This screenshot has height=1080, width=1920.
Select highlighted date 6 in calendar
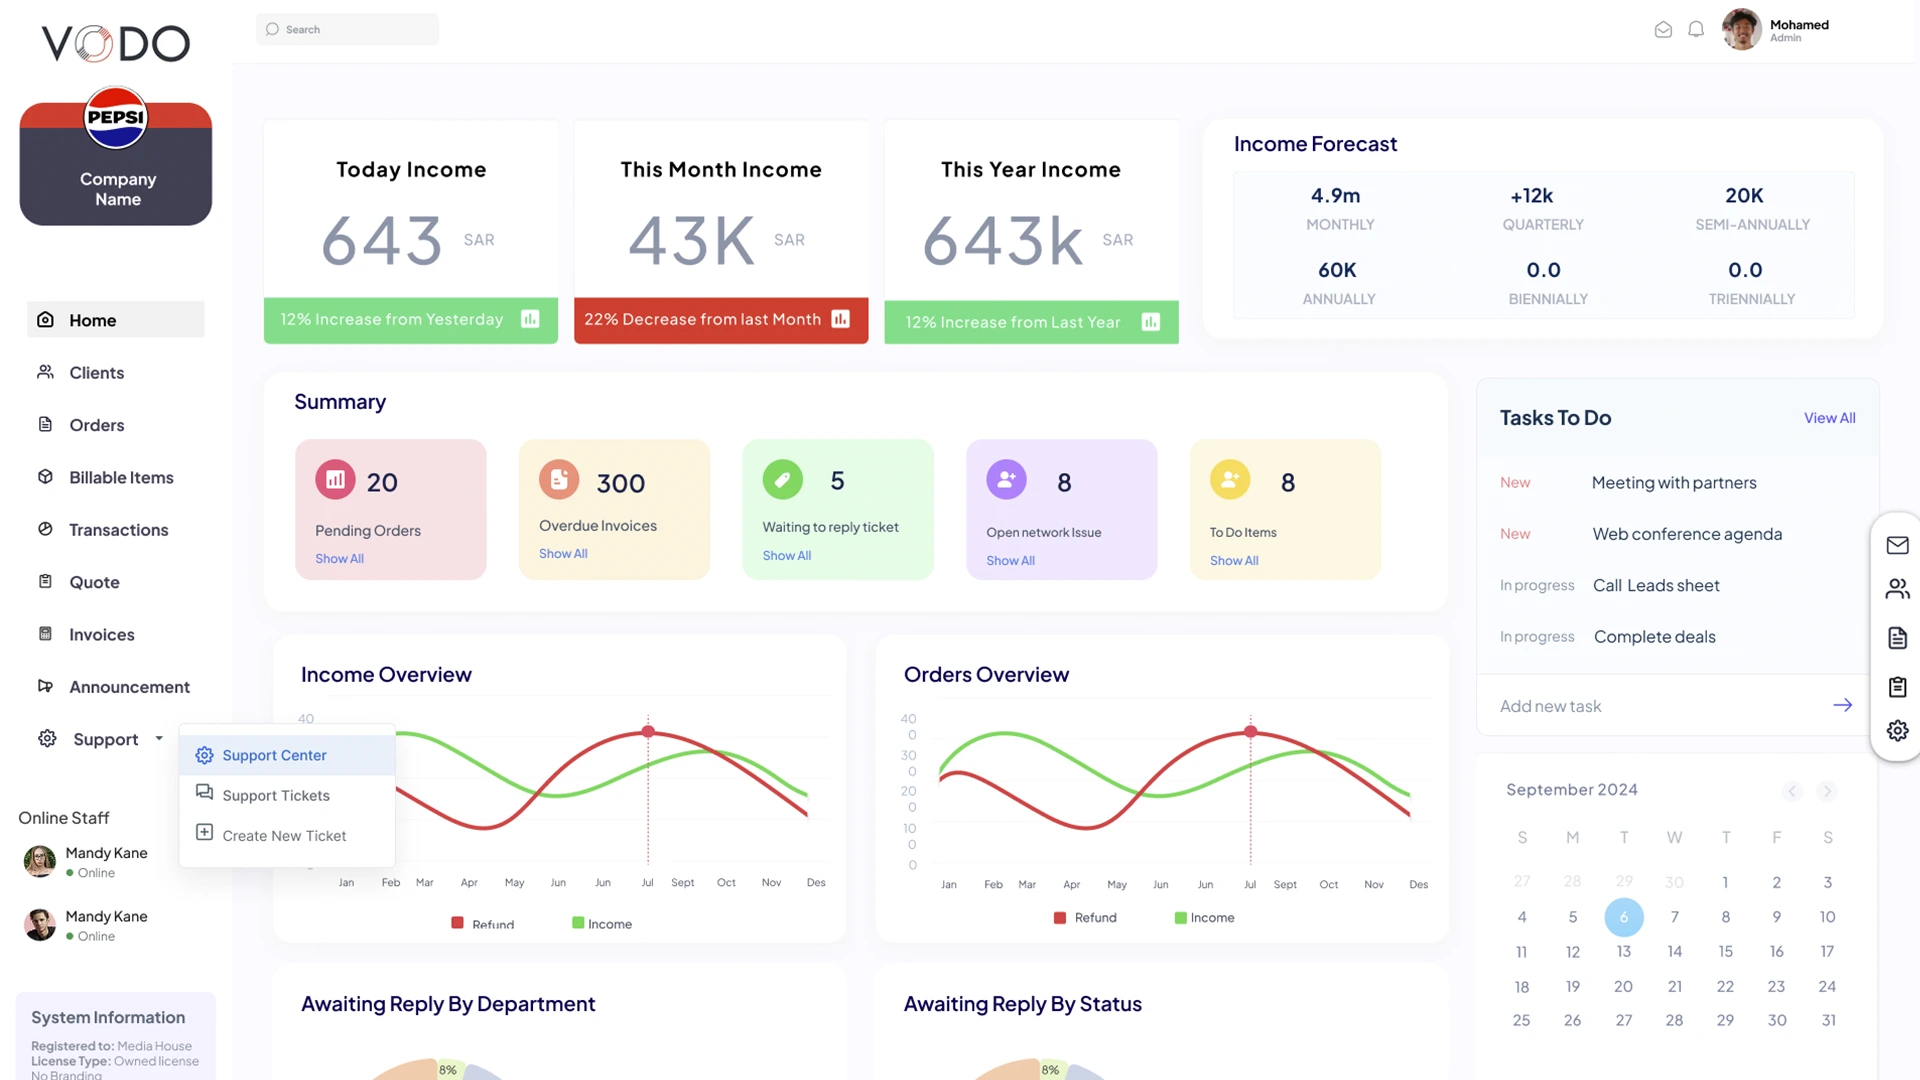click(x=1624, y=917)
